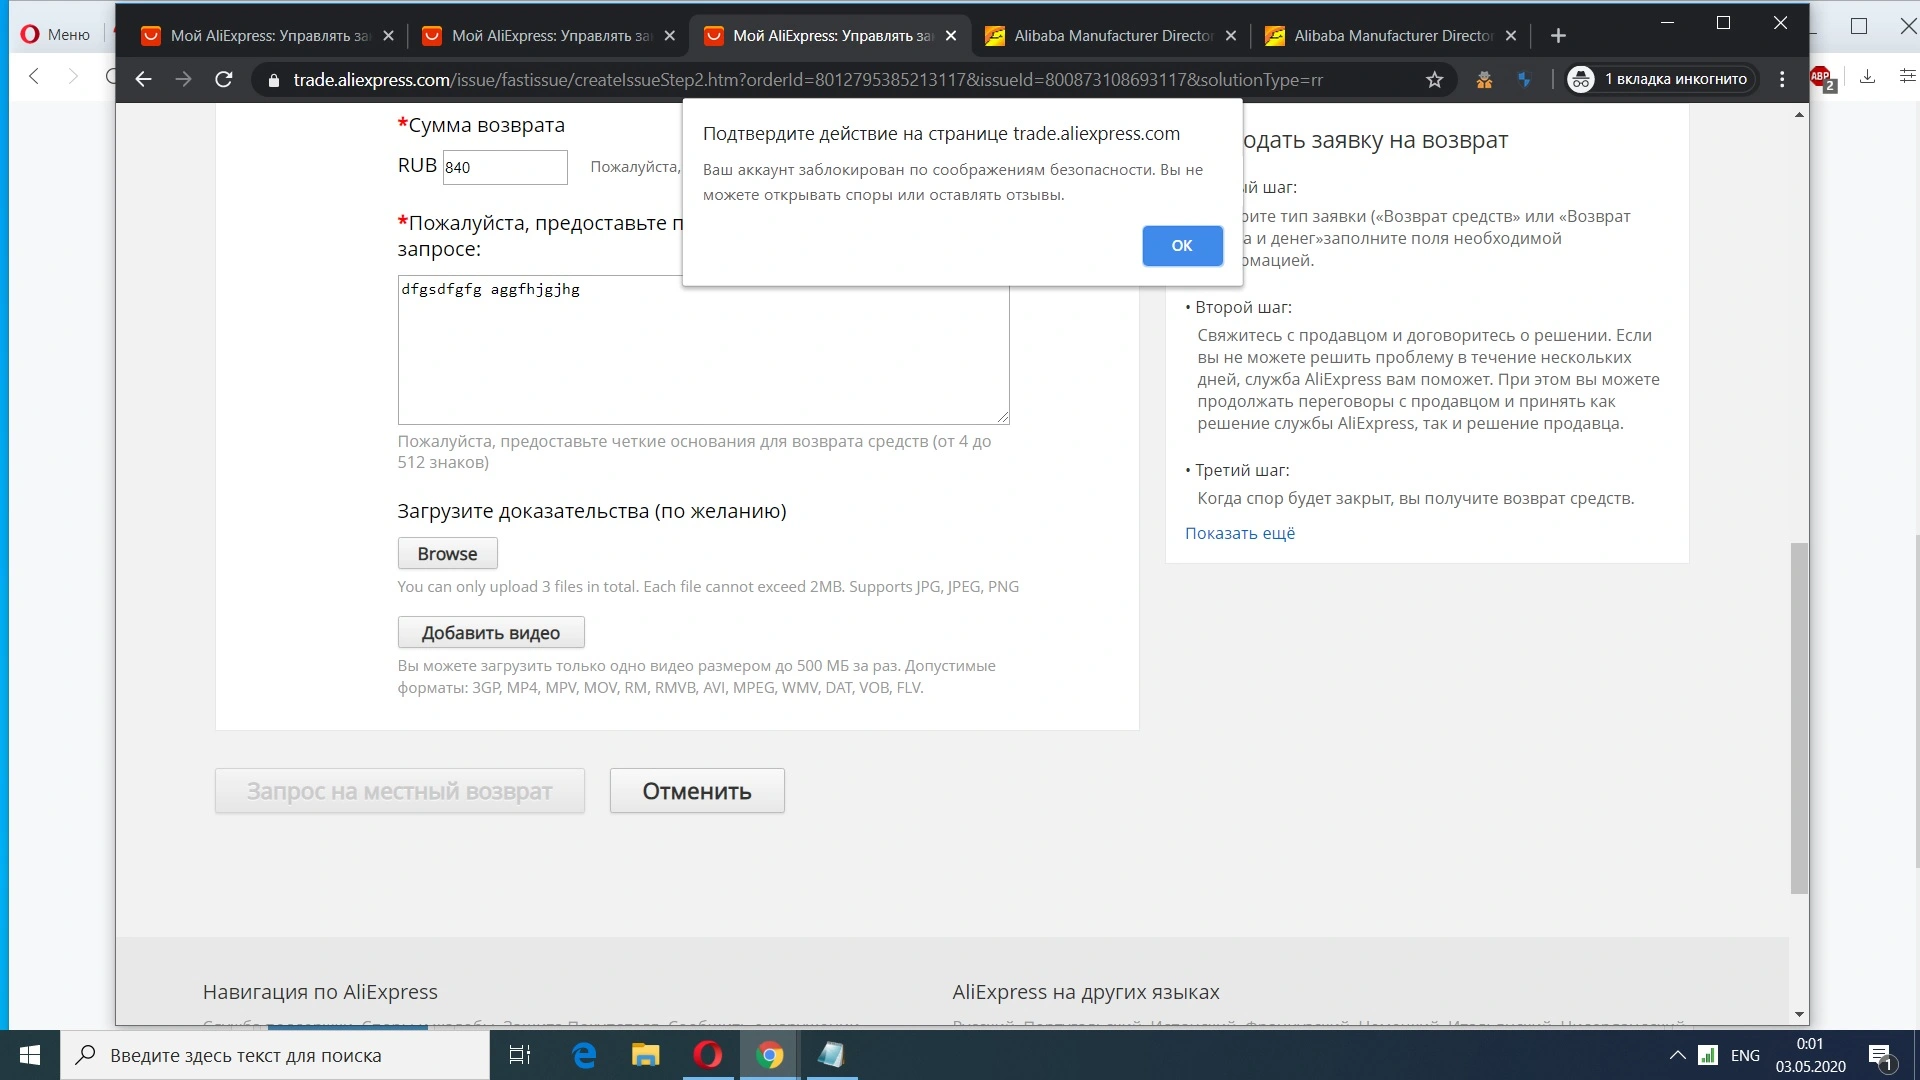Click the network icon in the system tray
This screenshot has width=1920, height=1080.
pyautogui.click(x=1709, y=1055)
